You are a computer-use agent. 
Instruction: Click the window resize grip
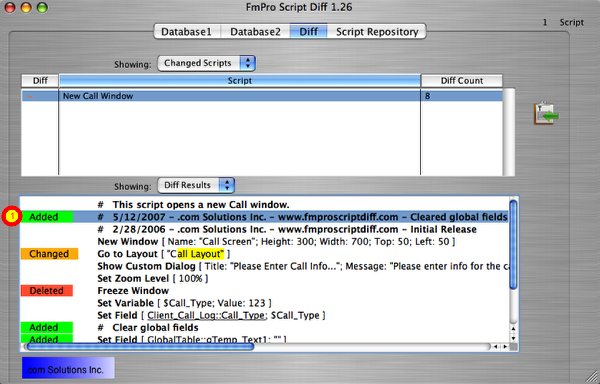[591, 376]
